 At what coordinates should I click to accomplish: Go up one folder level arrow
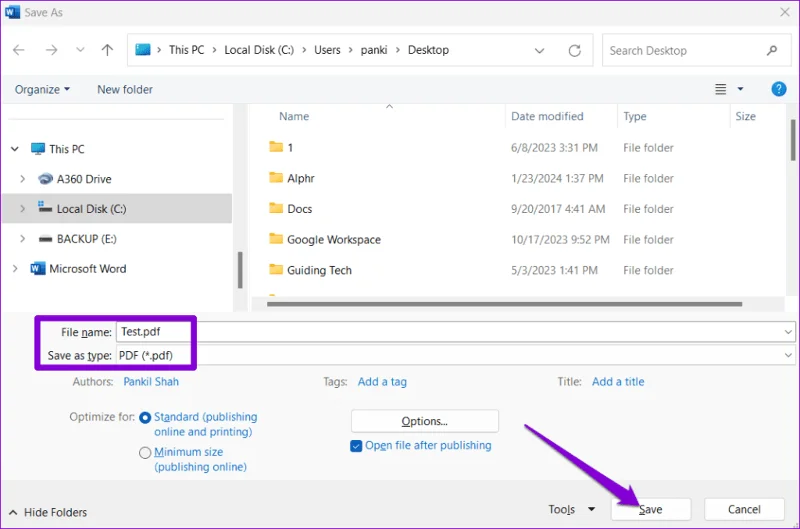(x=107, y=50)
